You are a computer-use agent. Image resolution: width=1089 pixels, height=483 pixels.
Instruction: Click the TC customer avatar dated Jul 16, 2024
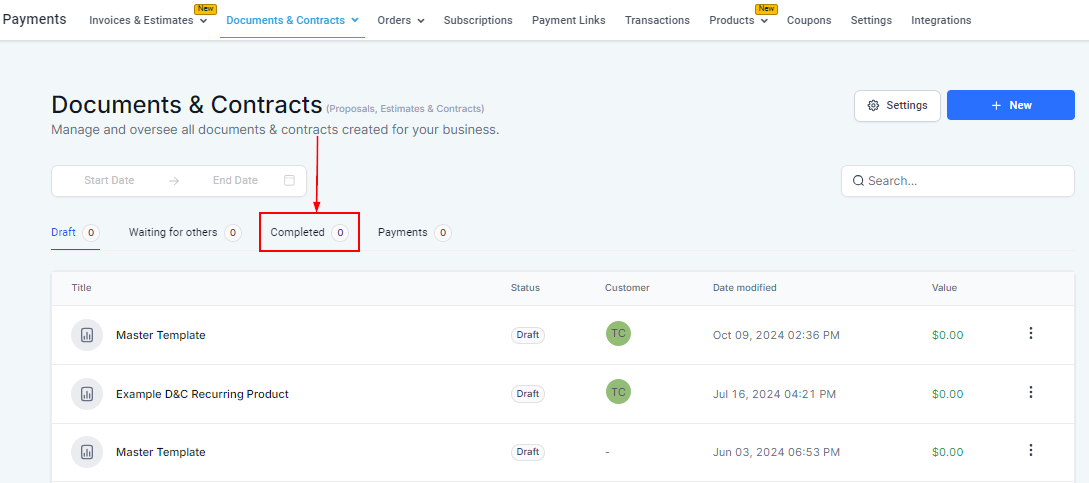(x=618, y=392)
